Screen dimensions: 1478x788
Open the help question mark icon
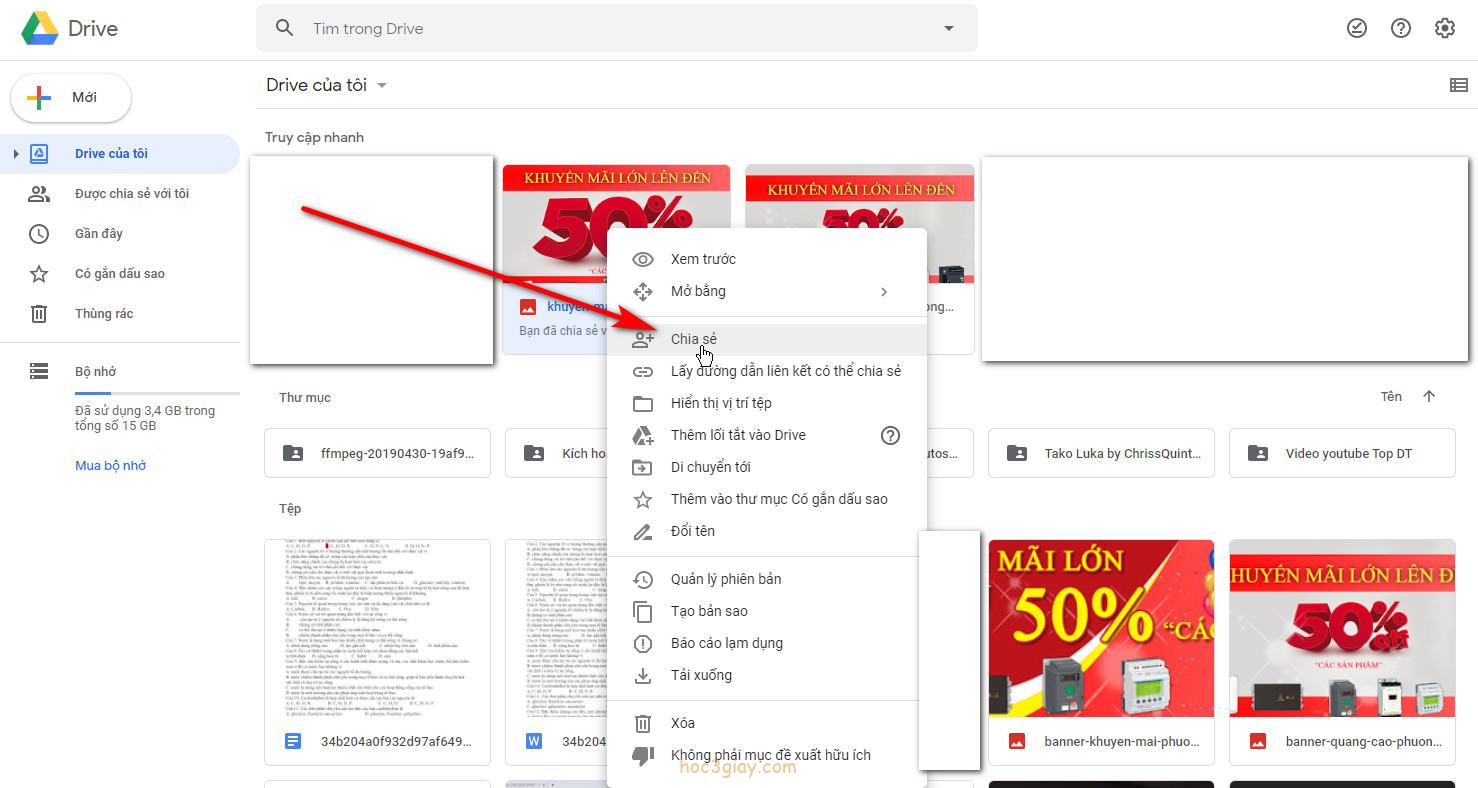pyautogui.click(x=1401, y=28)
